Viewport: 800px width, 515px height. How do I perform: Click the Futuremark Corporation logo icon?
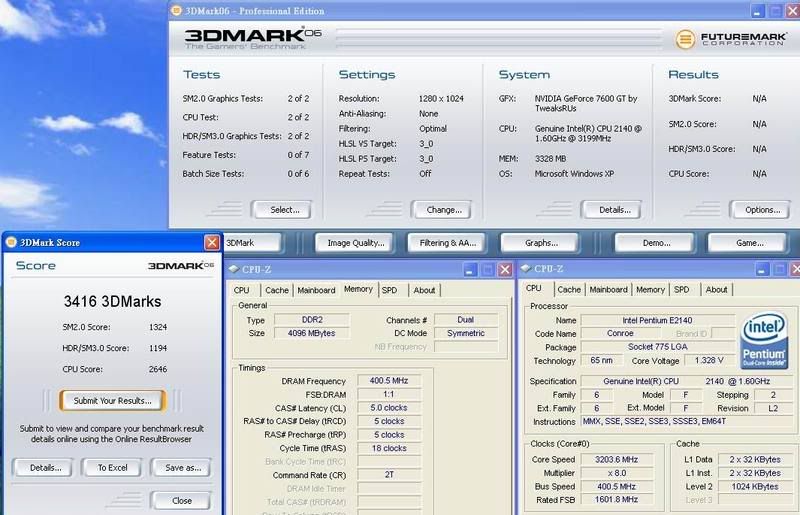(x=685, y=39)
